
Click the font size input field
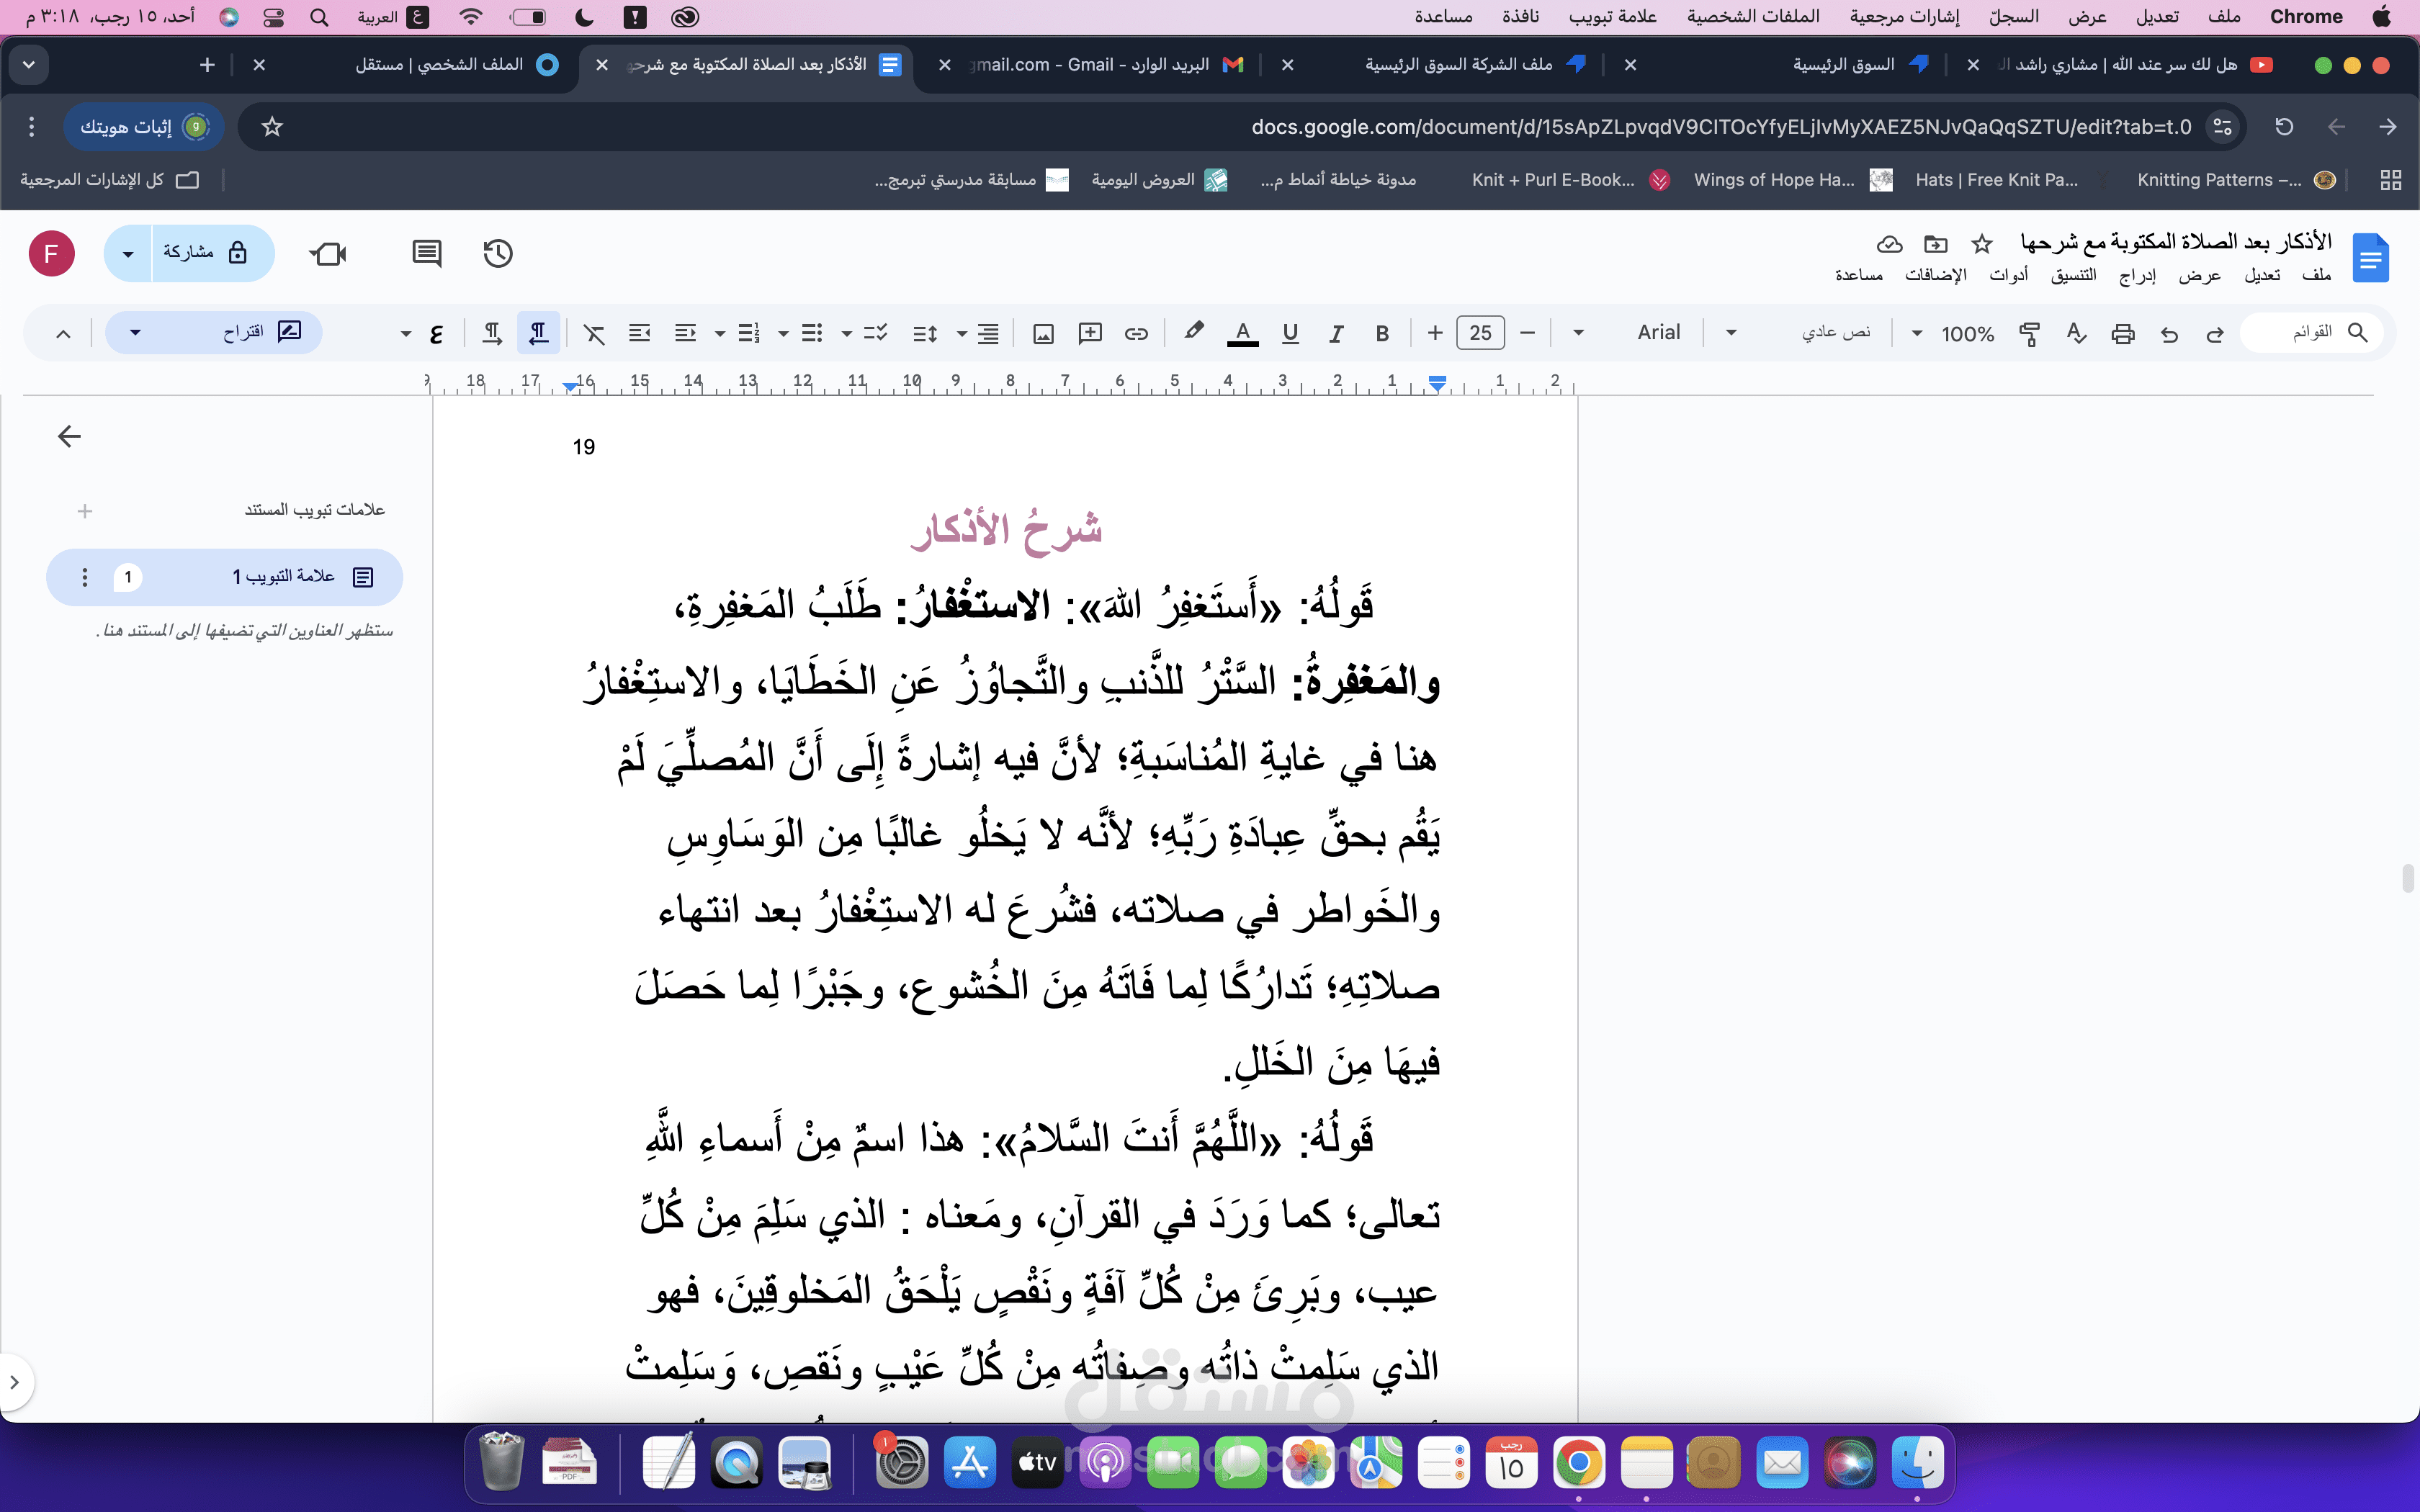pos(1481,333)
